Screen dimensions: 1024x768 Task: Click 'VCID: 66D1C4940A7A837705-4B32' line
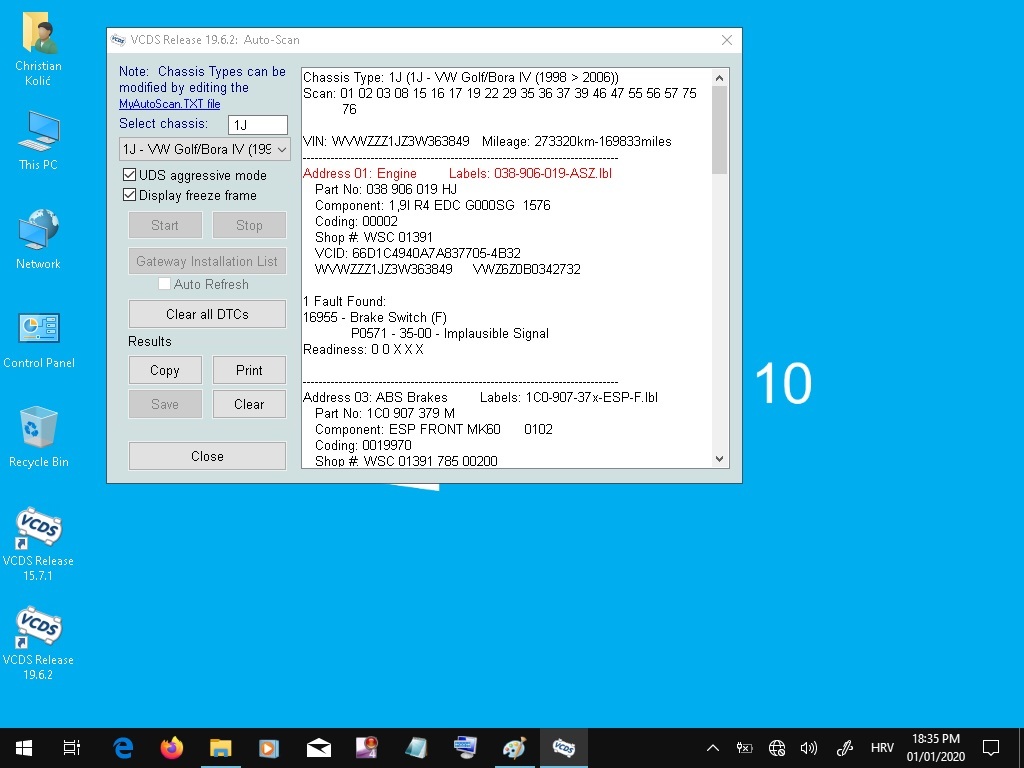coord(418,253)
